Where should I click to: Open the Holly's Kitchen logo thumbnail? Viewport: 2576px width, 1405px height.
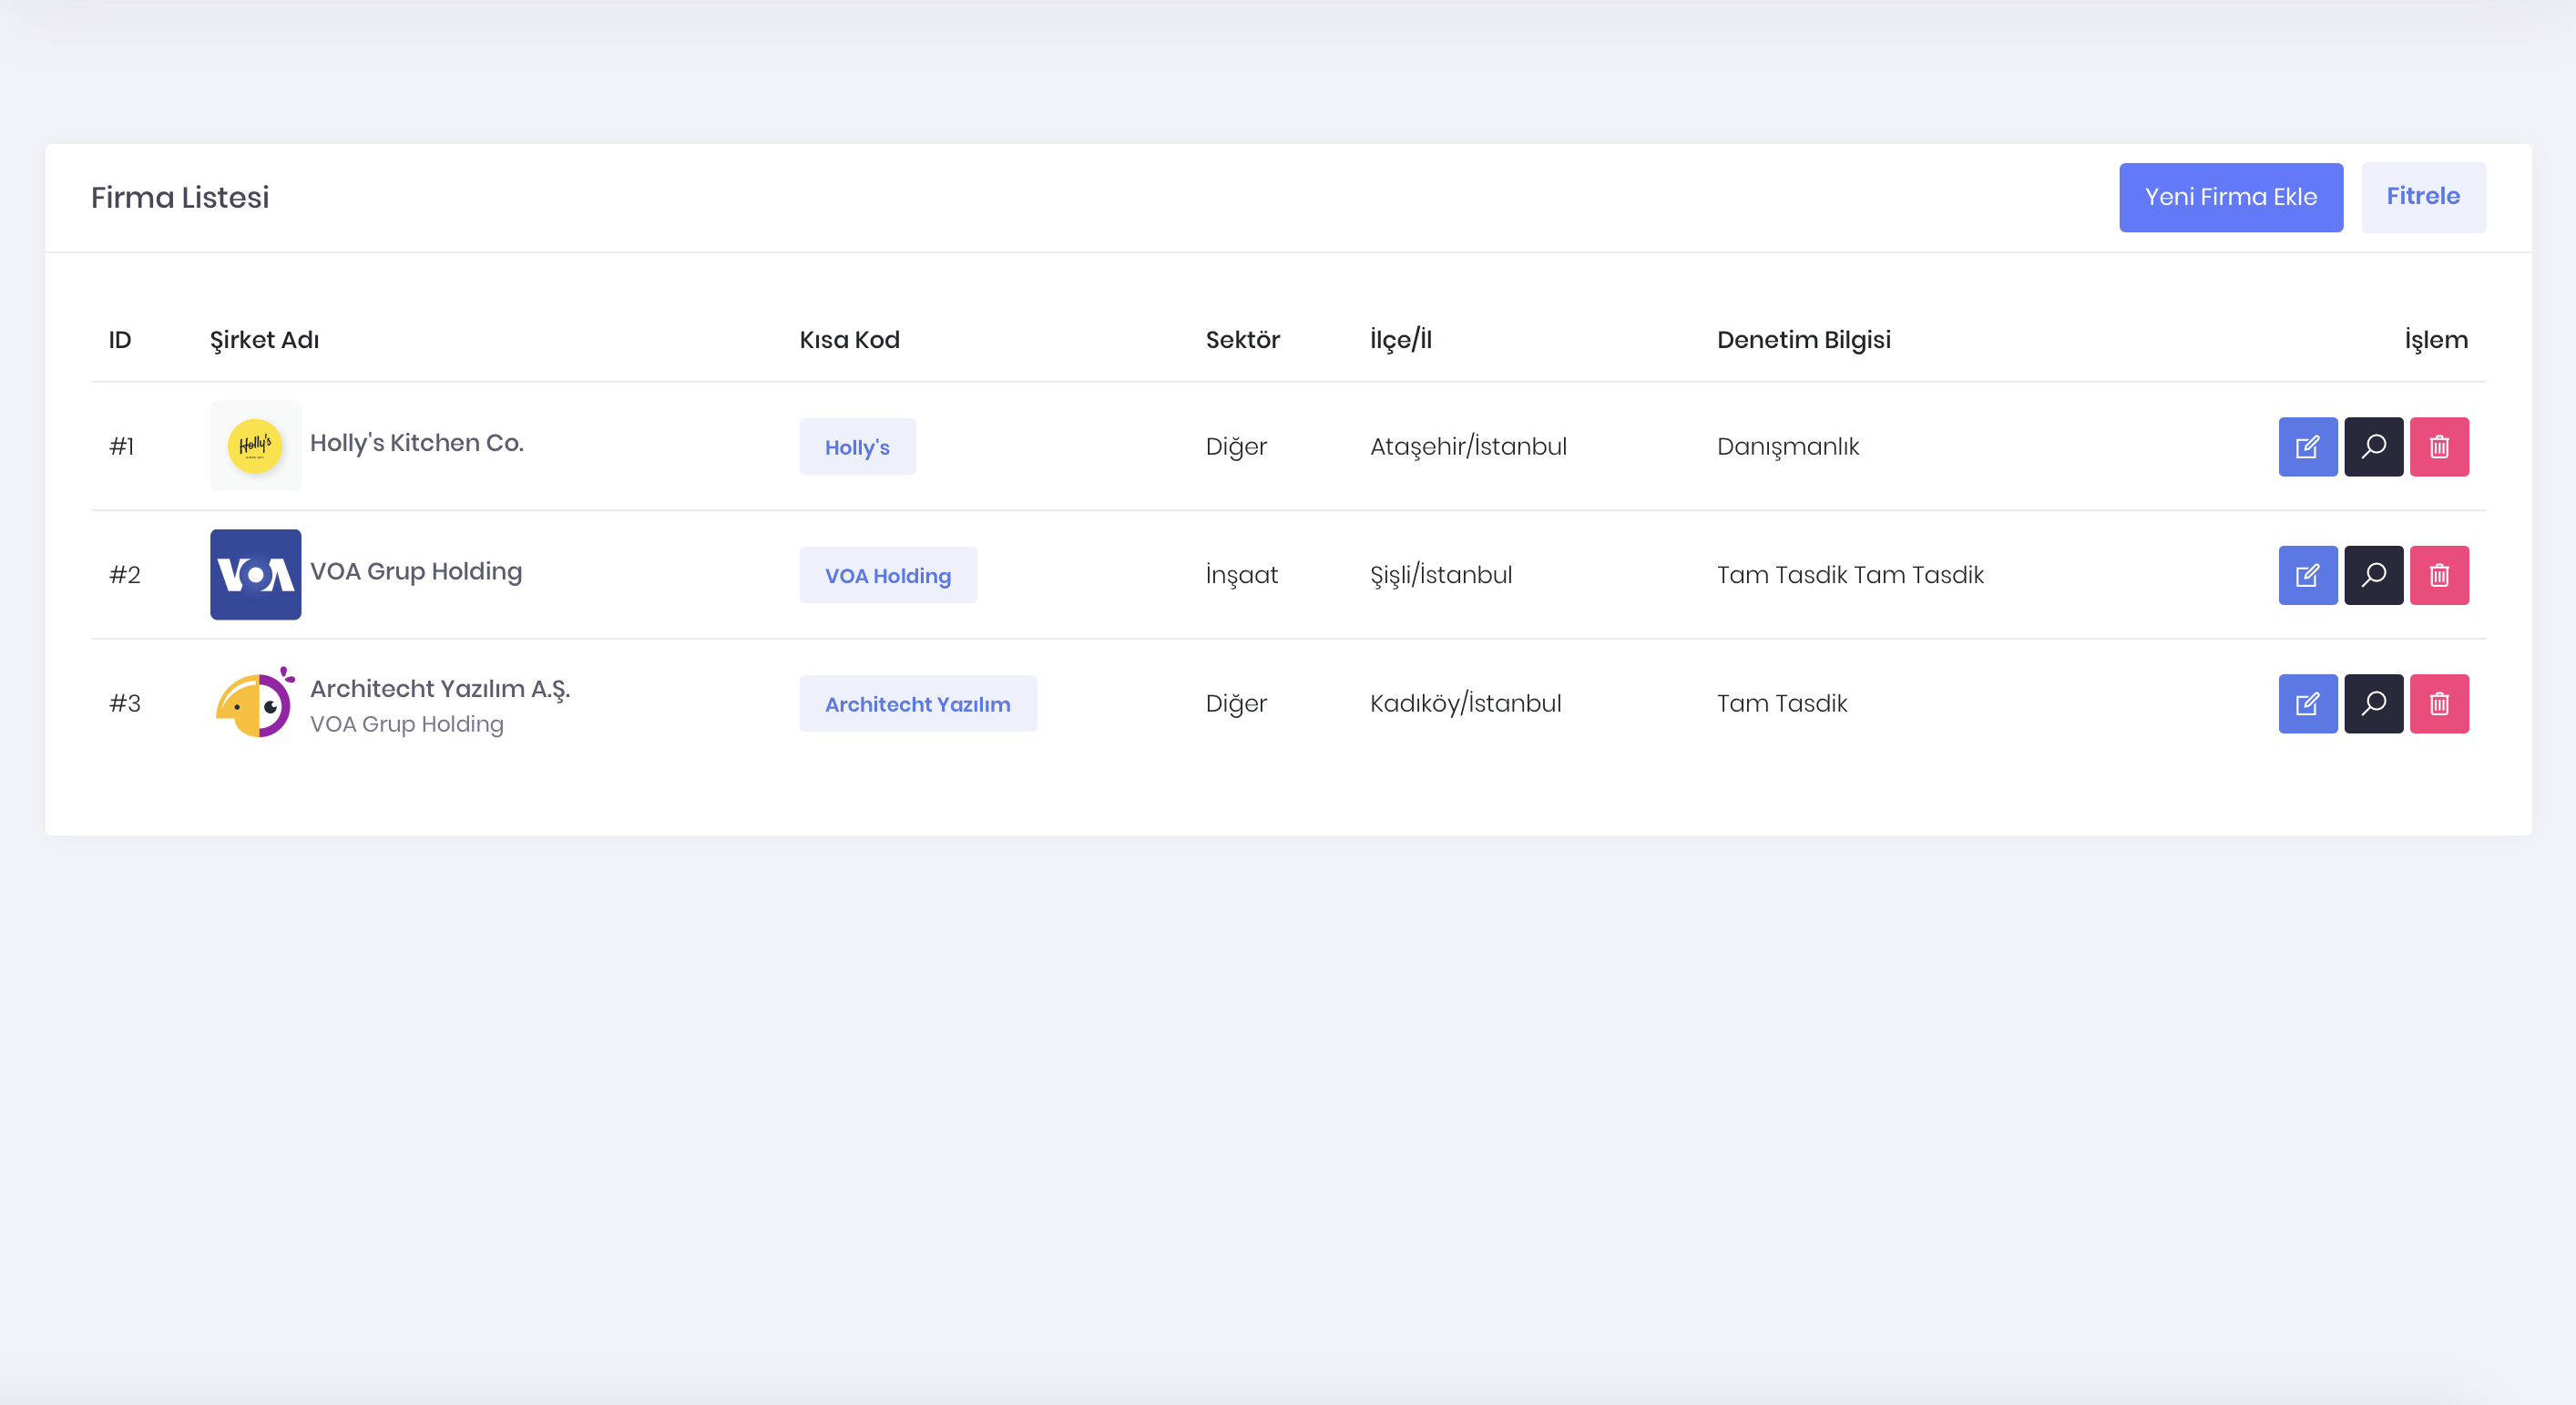coord(255,446)
